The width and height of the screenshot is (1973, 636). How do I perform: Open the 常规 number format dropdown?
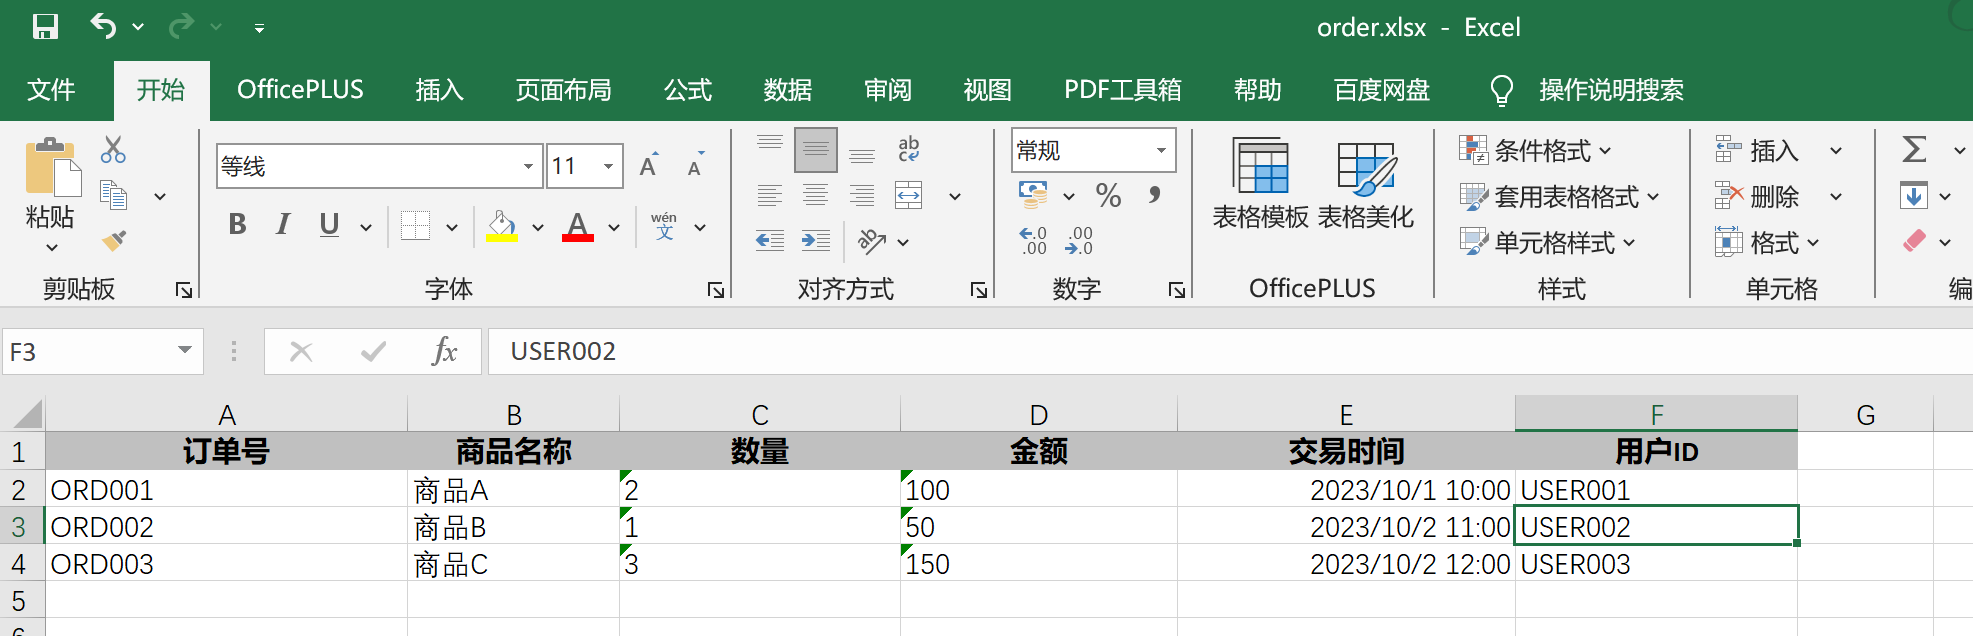[x=1161, y=151]
